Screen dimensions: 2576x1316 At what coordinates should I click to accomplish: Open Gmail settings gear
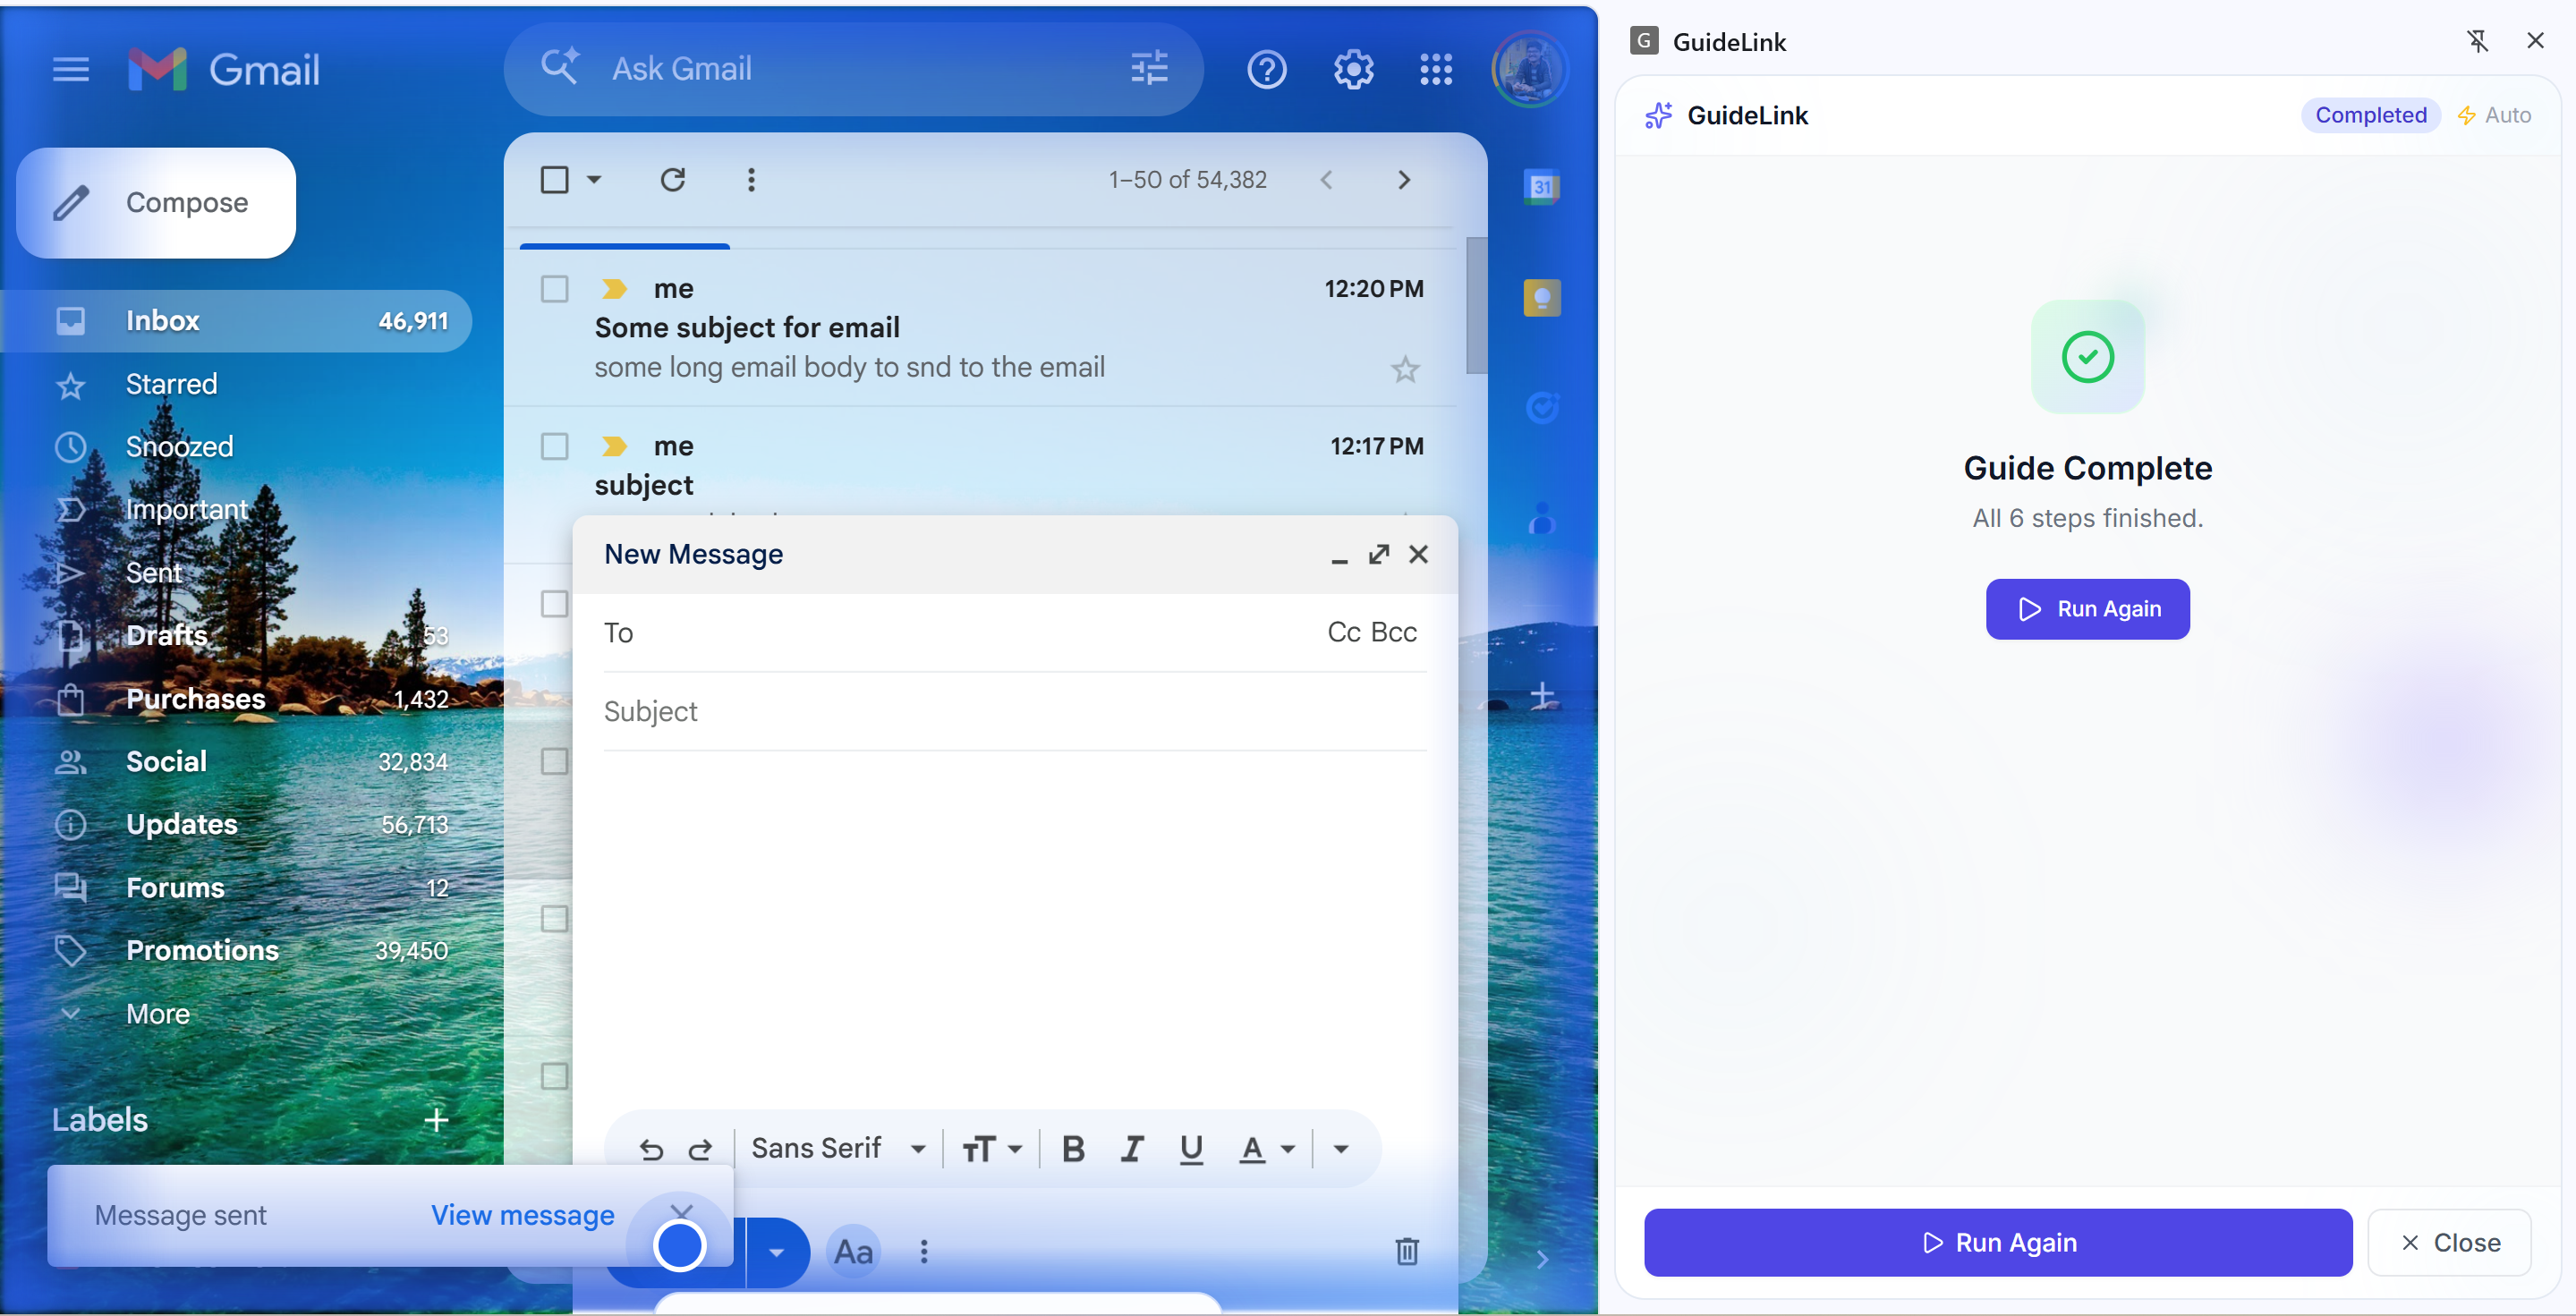click(x=1352, y=70)
